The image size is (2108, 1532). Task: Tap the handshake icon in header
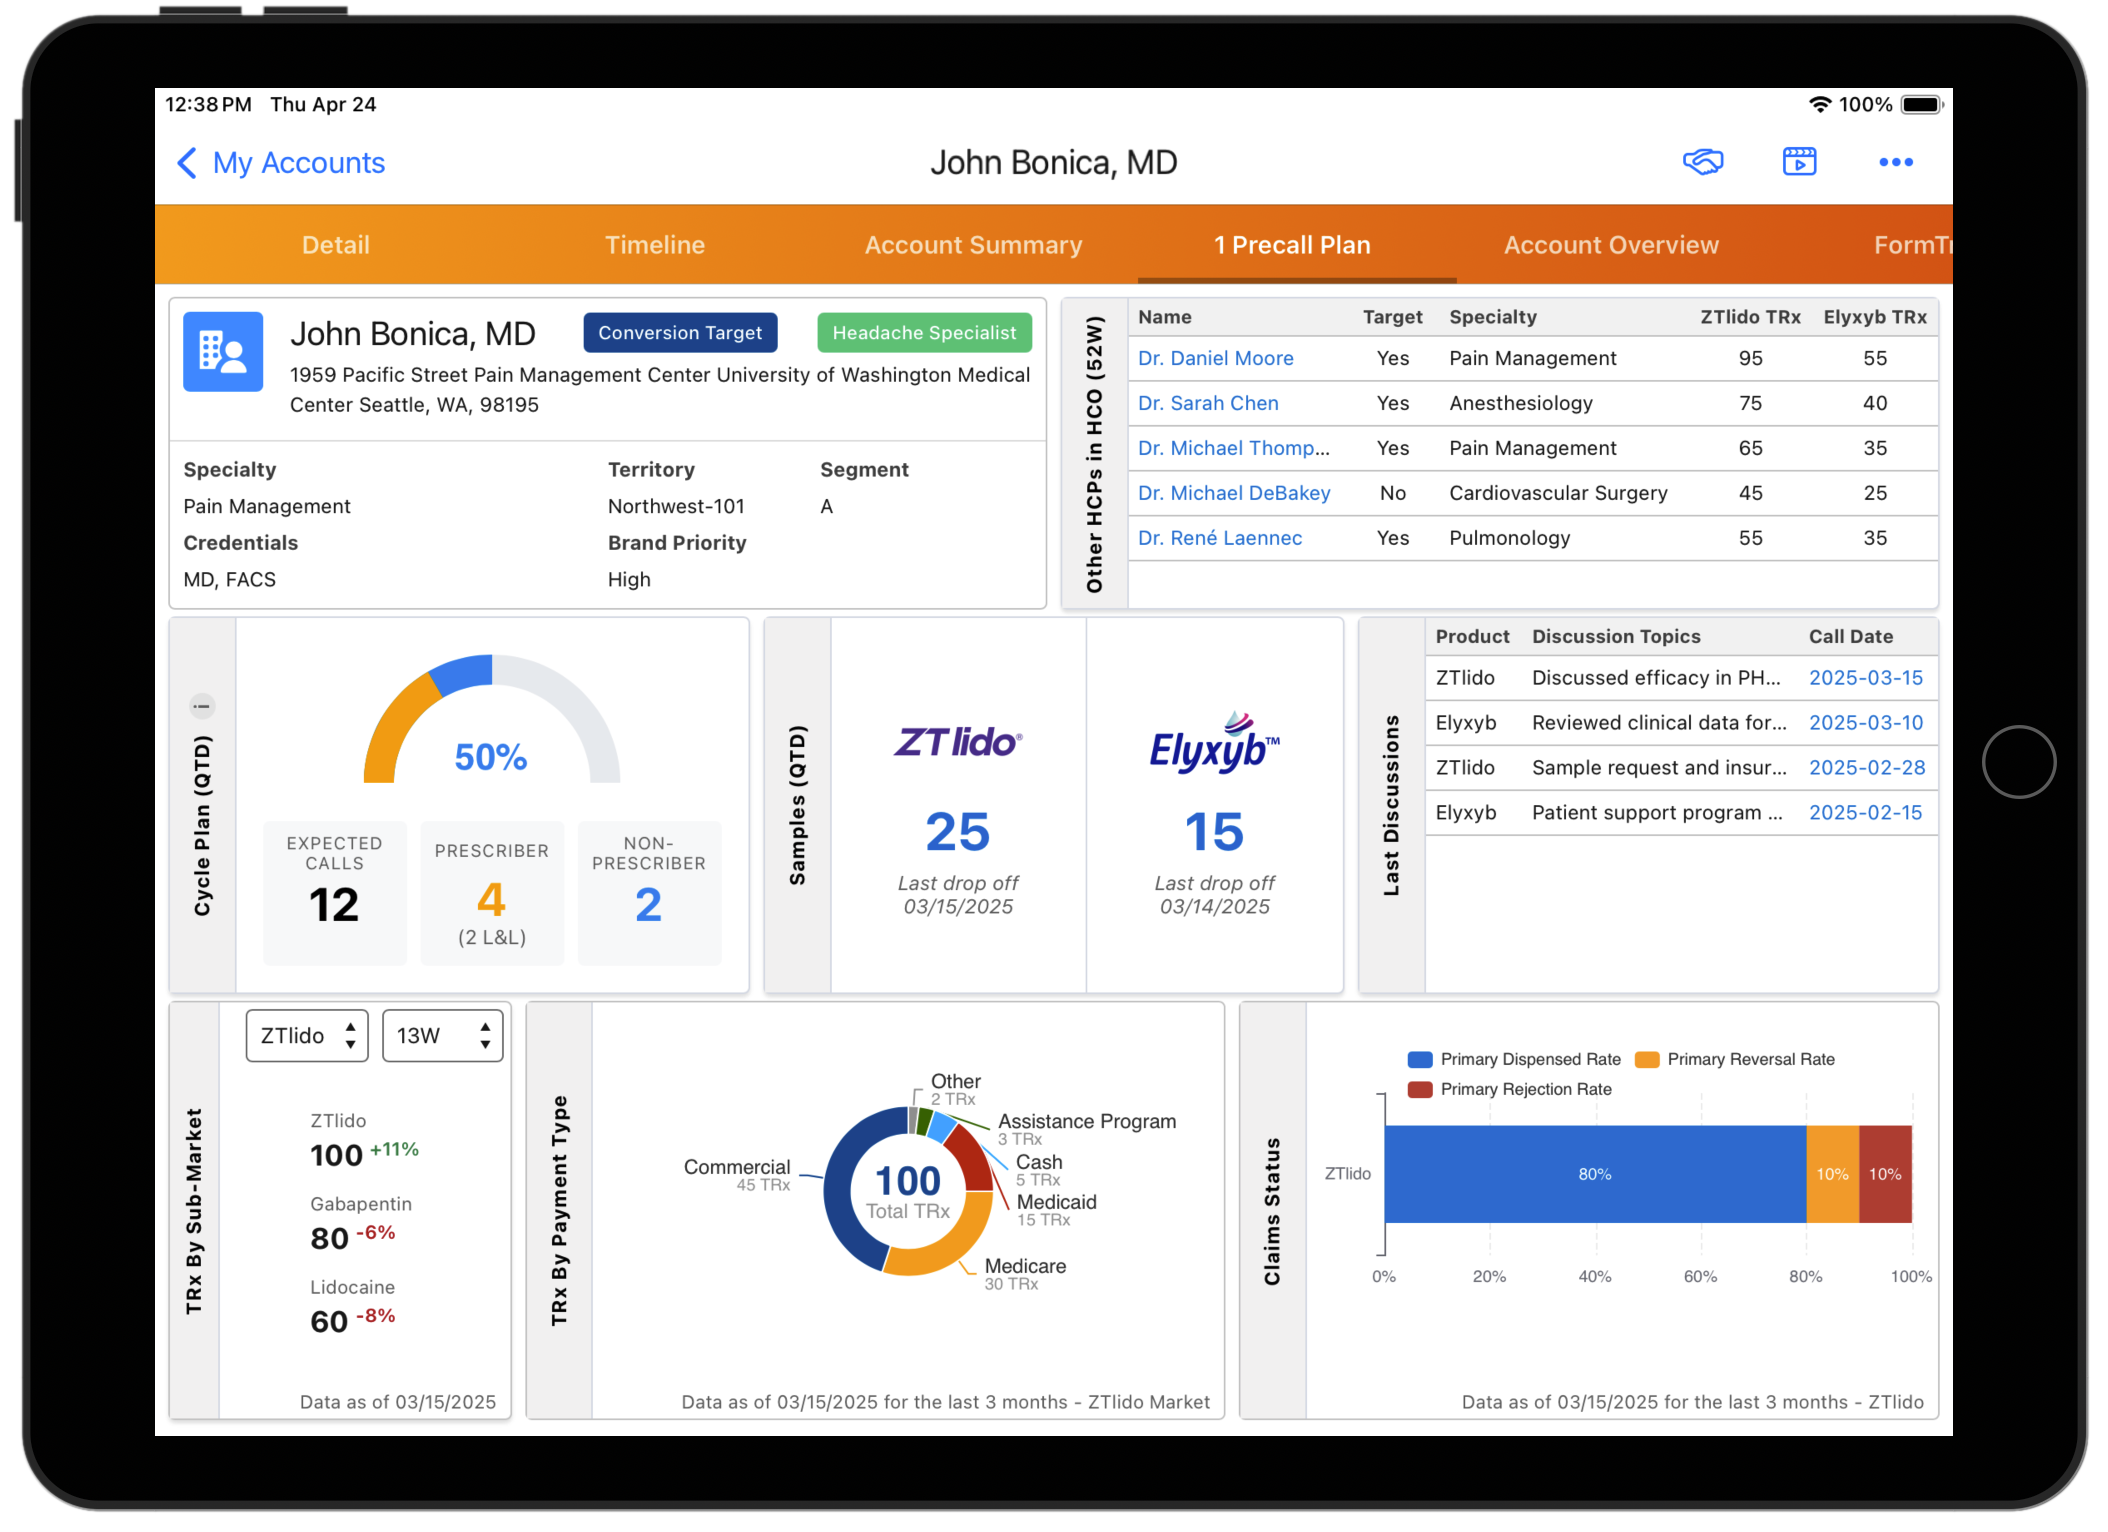tap(1703, 162)
